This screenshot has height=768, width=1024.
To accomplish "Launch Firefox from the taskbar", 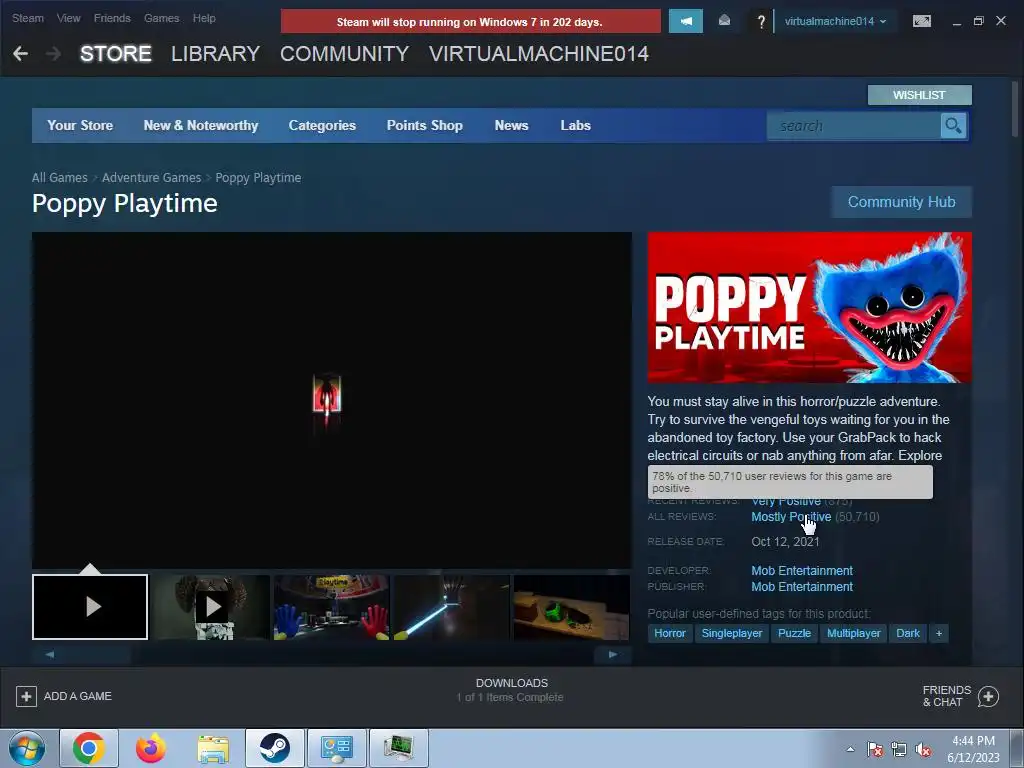I will (x=151, y=748).
